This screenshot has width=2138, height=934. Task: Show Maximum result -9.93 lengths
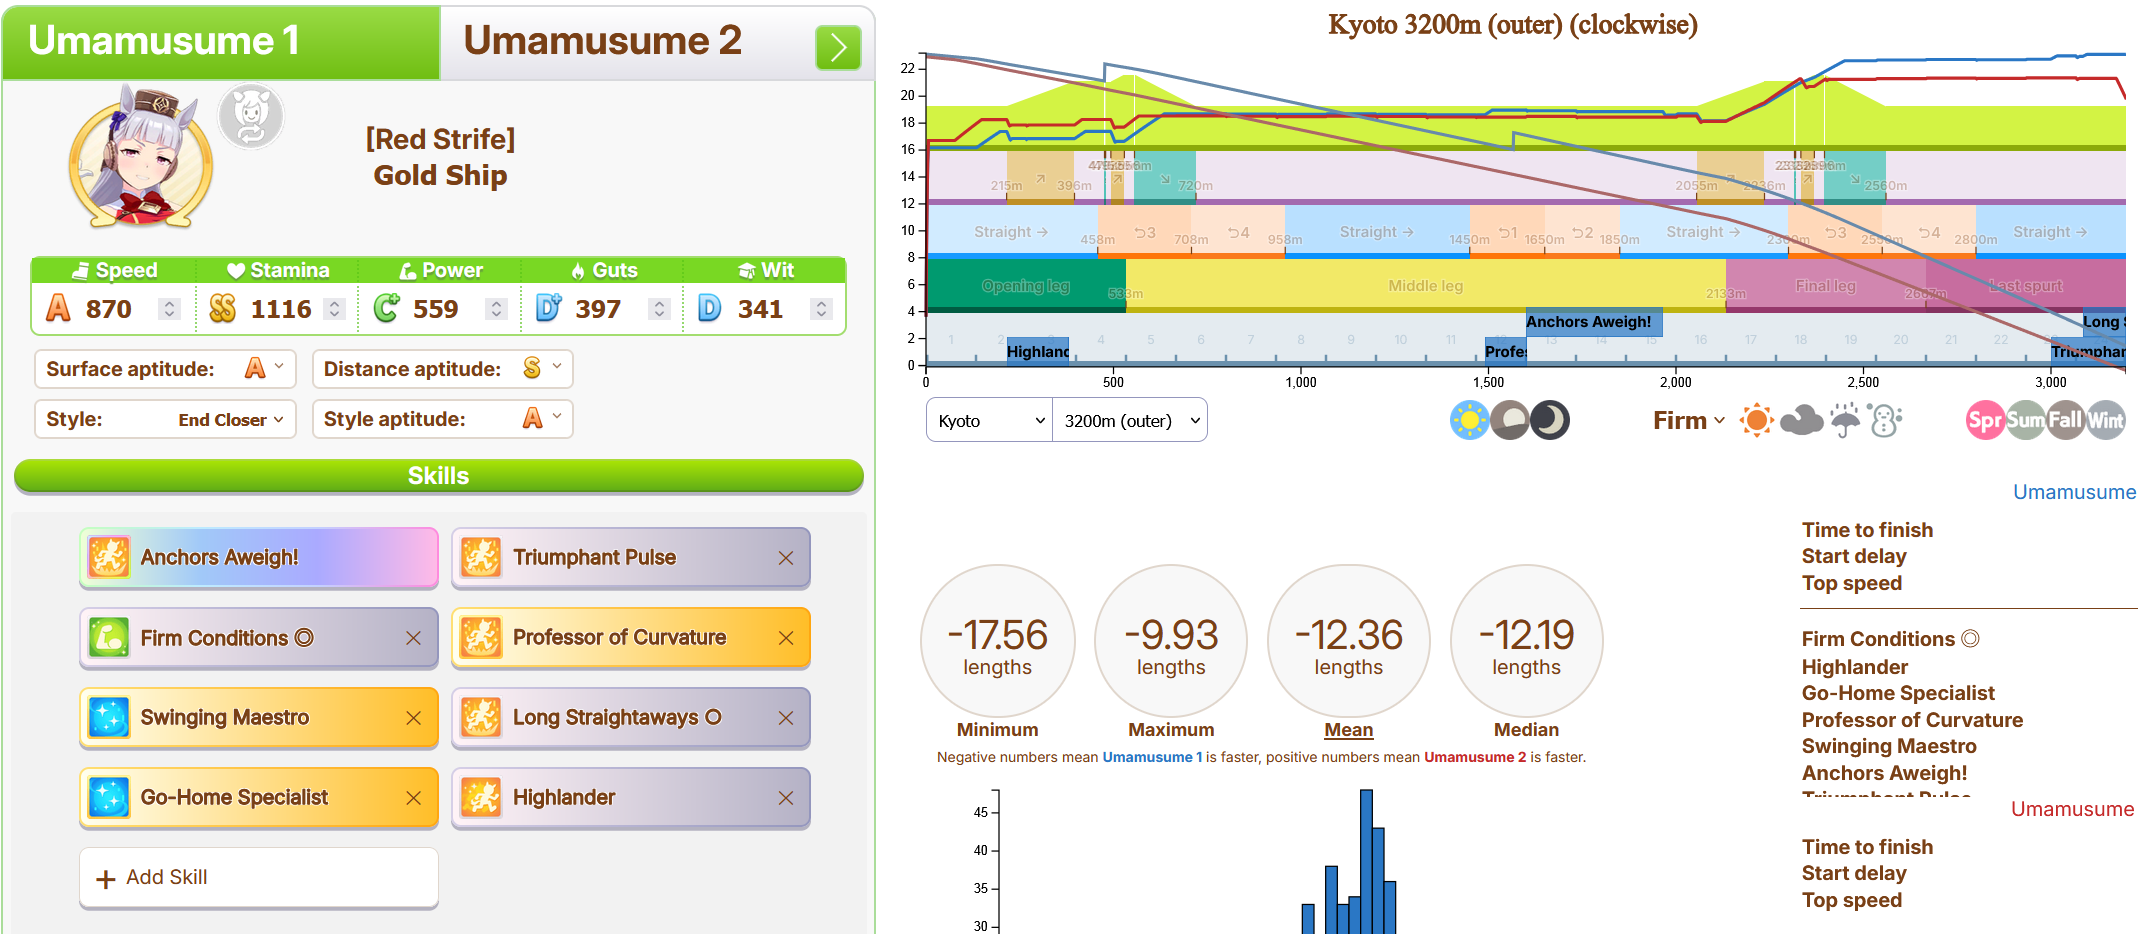click(x=1171, y=642)
